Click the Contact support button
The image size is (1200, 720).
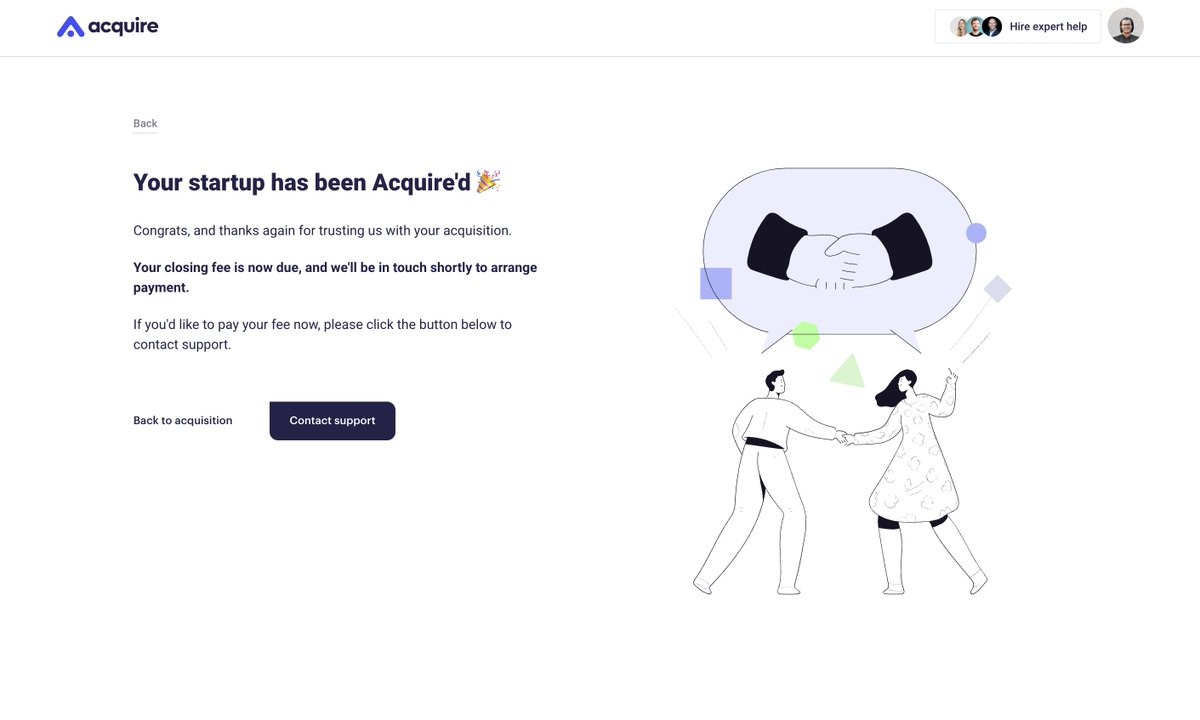[332, 421]
